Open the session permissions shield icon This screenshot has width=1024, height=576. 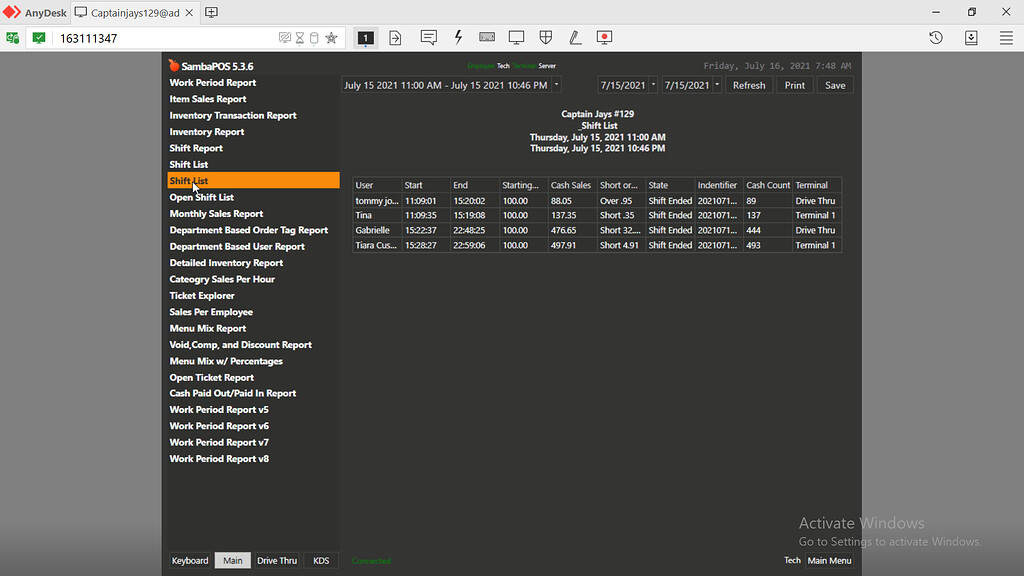pos(545,37)
